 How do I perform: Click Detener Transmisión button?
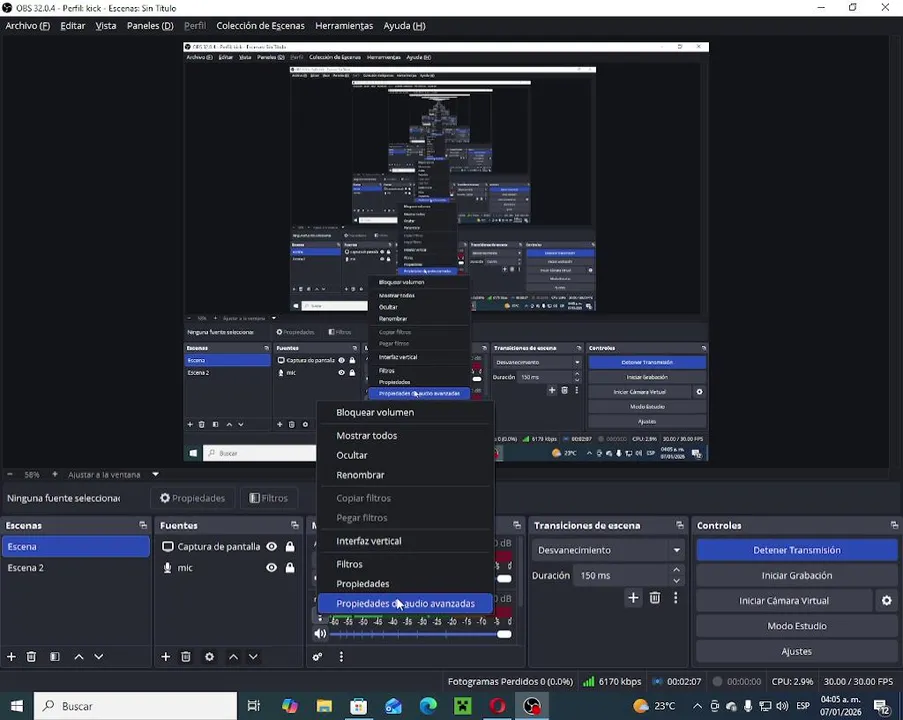[x=796, y=550]
